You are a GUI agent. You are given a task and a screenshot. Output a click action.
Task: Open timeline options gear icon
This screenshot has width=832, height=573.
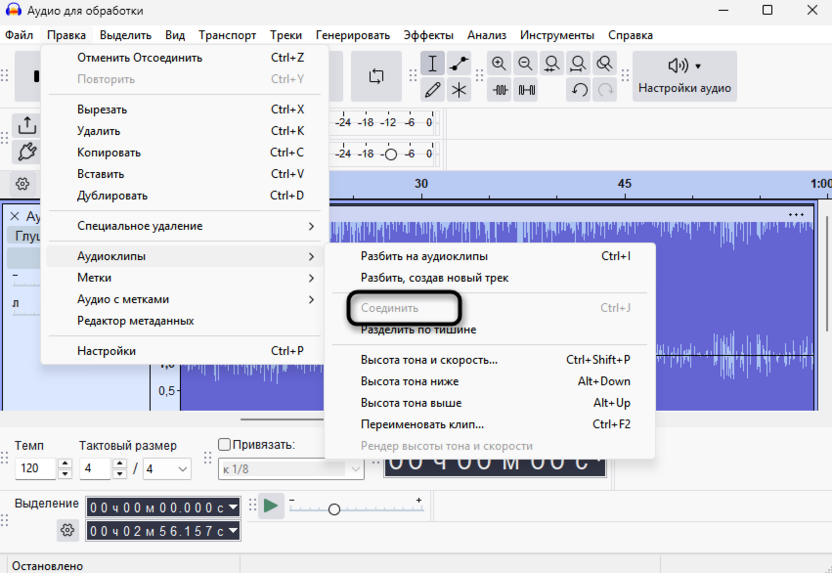click(x=22, y=184)
